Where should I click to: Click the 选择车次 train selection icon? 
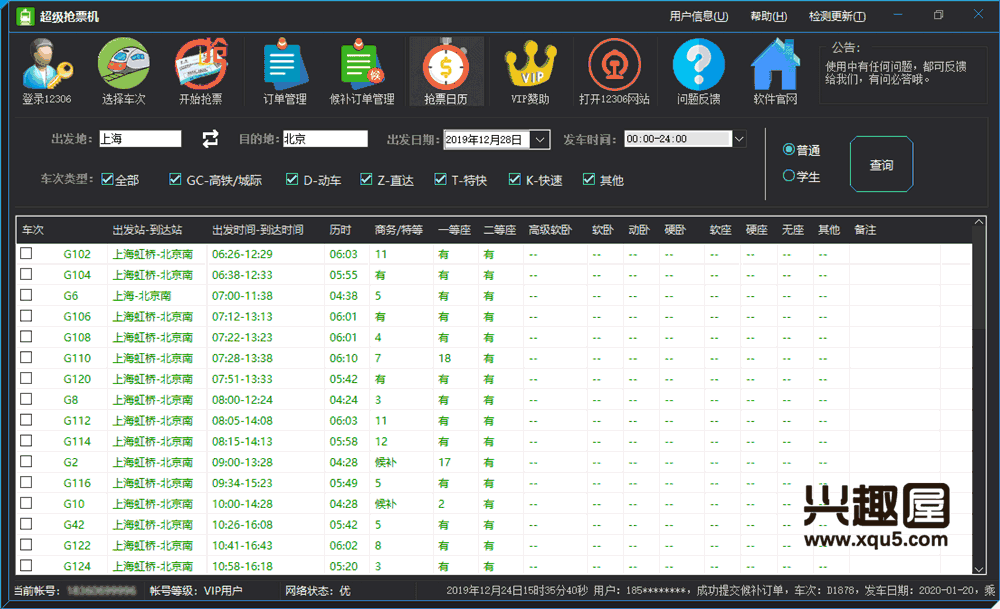(123, 70)
